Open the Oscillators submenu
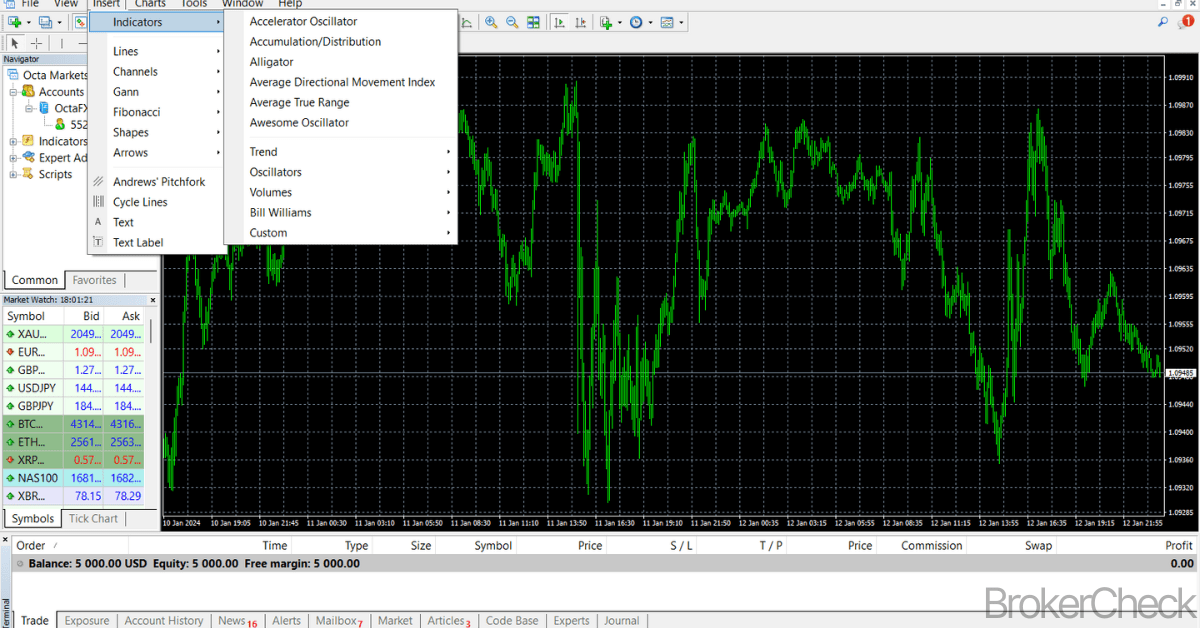The width and height of the screenshot is (1200, 628). [x=341, y=172]
